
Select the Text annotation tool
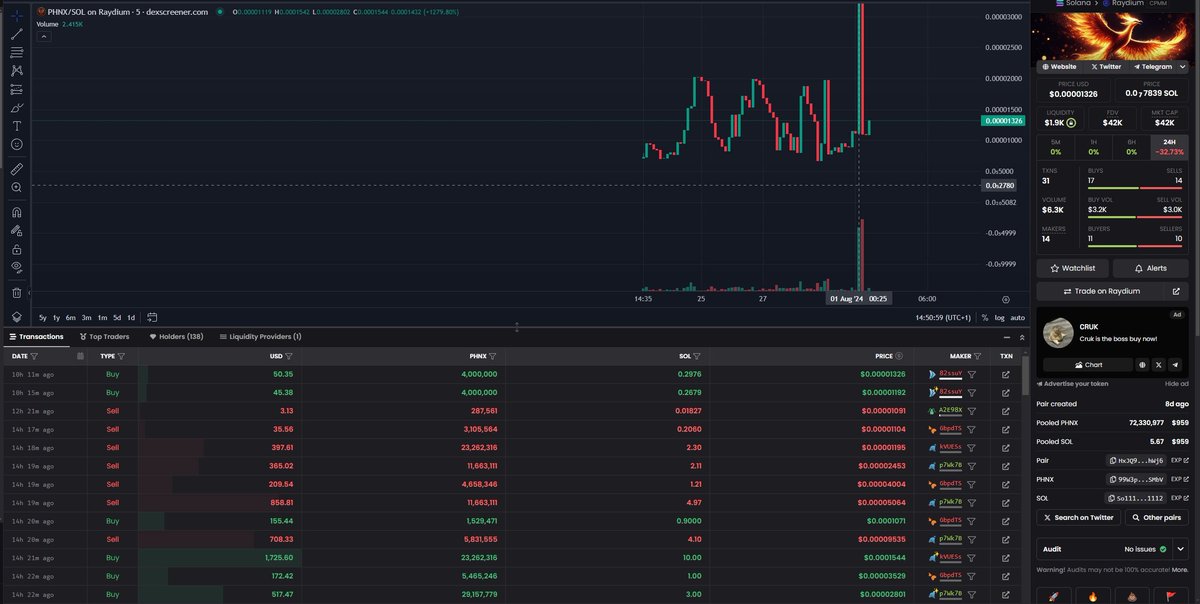pyautogui.click(x=17, y=126)
